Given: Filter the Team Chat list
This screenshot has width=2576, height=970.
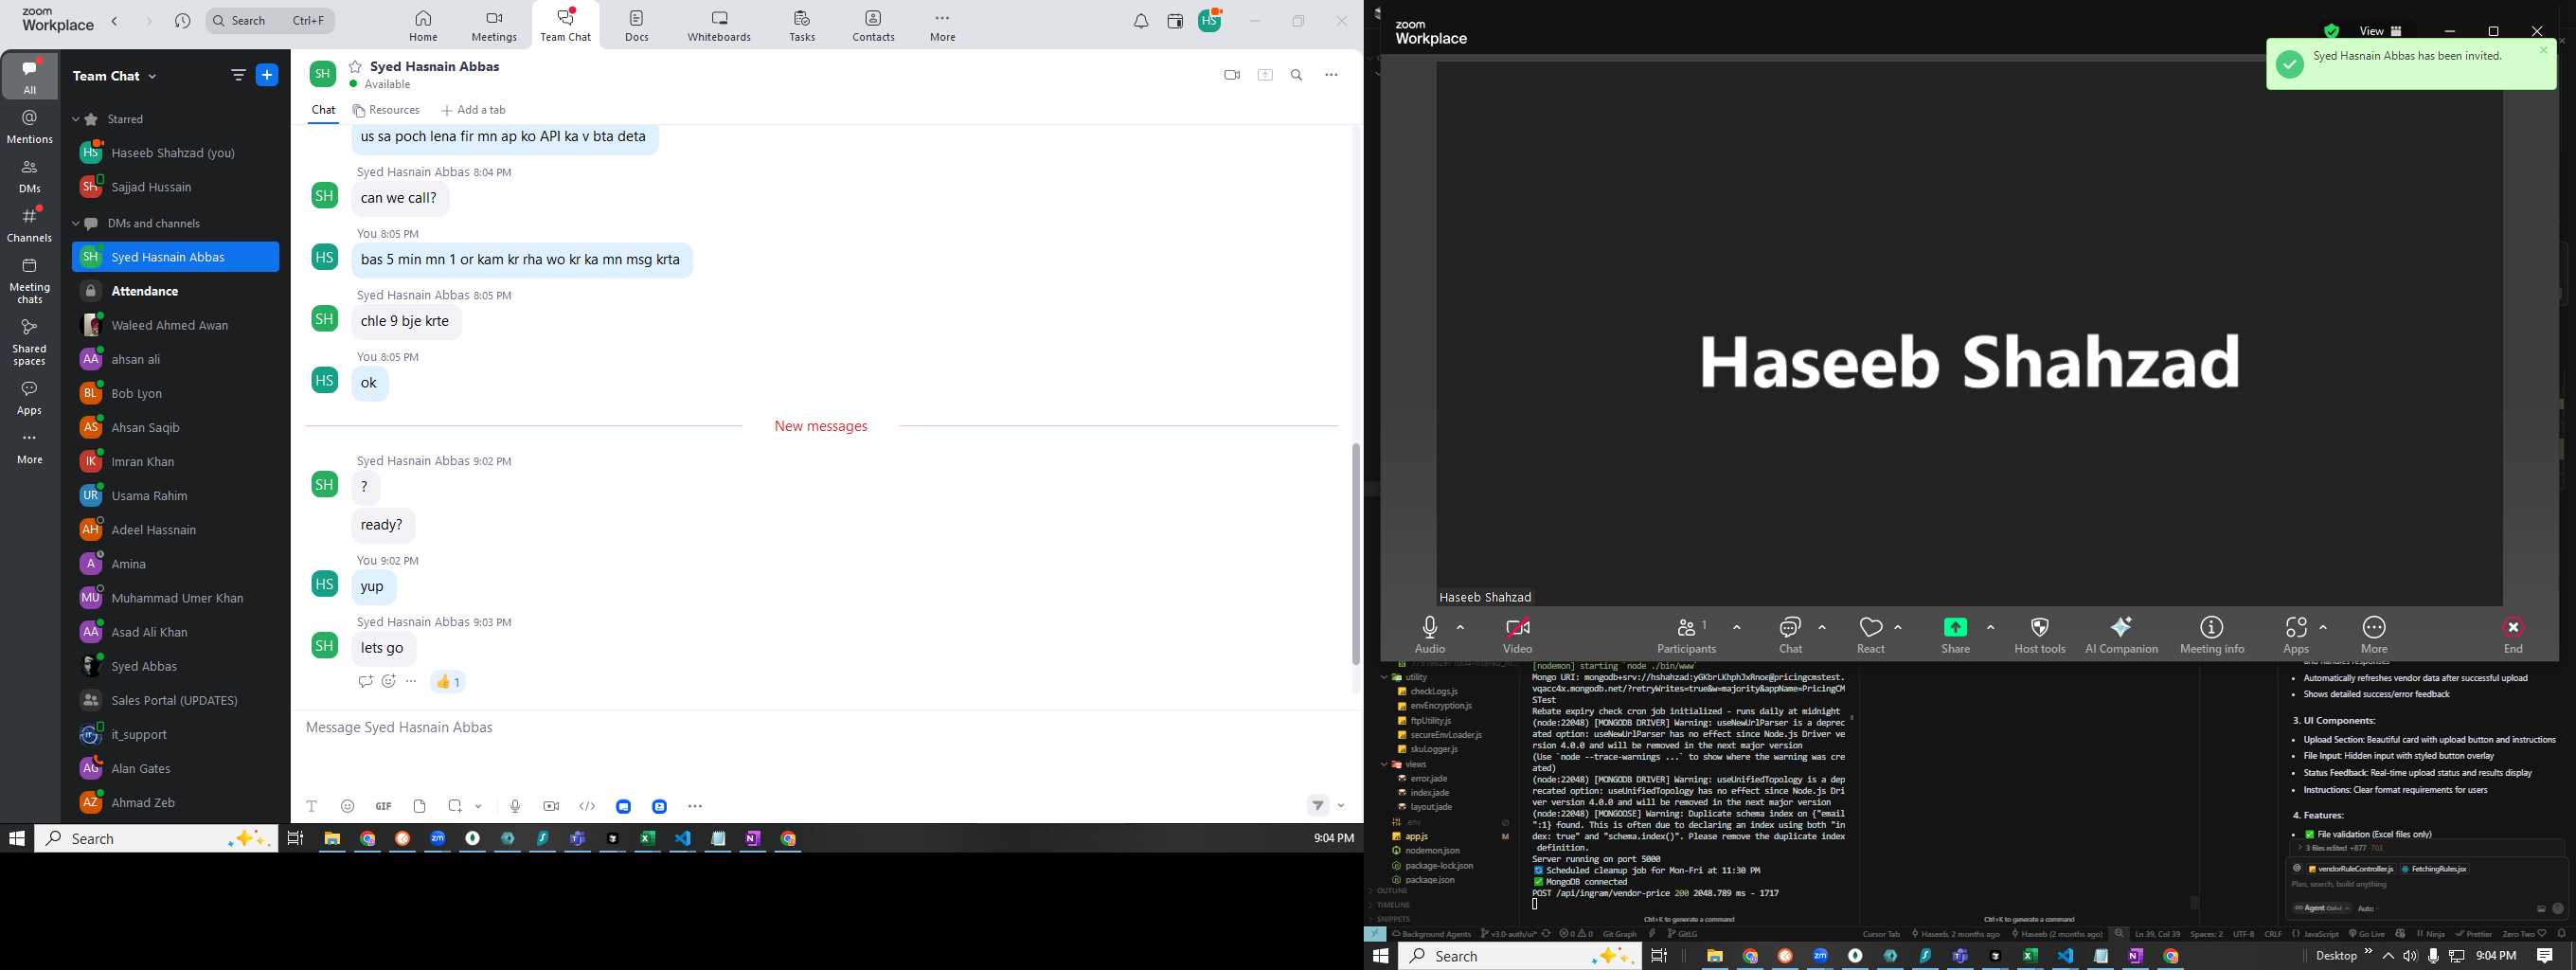Looking at the screenshot, I should click(238, 75).
